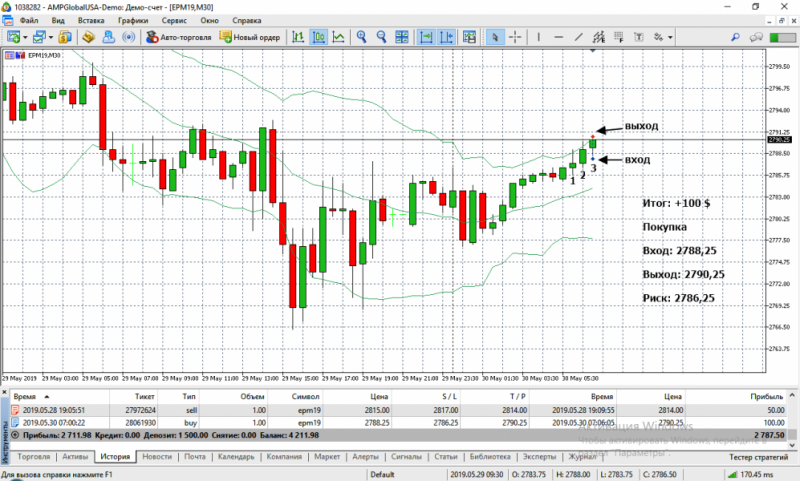
Task: Switch chart to bar chart icon
Action: 298,37
